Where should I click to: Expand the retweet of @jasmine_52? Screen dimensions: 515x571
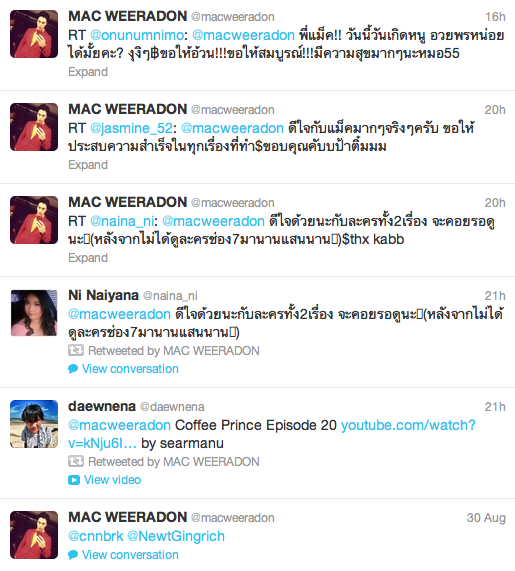tap(88, 165)
